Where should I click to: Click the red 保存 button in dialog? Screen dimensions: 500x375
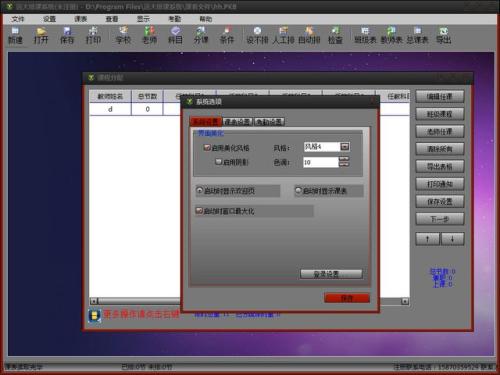coord(347,298)
